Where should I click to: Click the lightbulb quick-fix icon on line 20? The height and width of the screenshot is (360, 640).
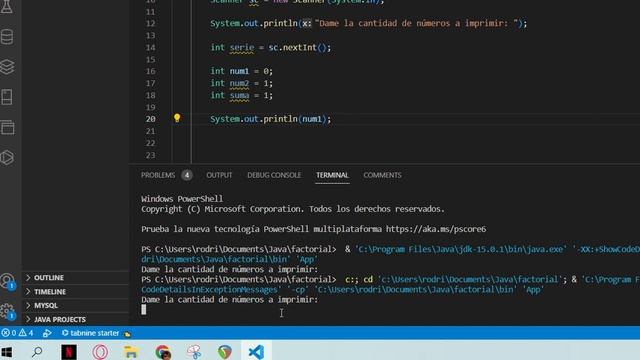(177, 118)
